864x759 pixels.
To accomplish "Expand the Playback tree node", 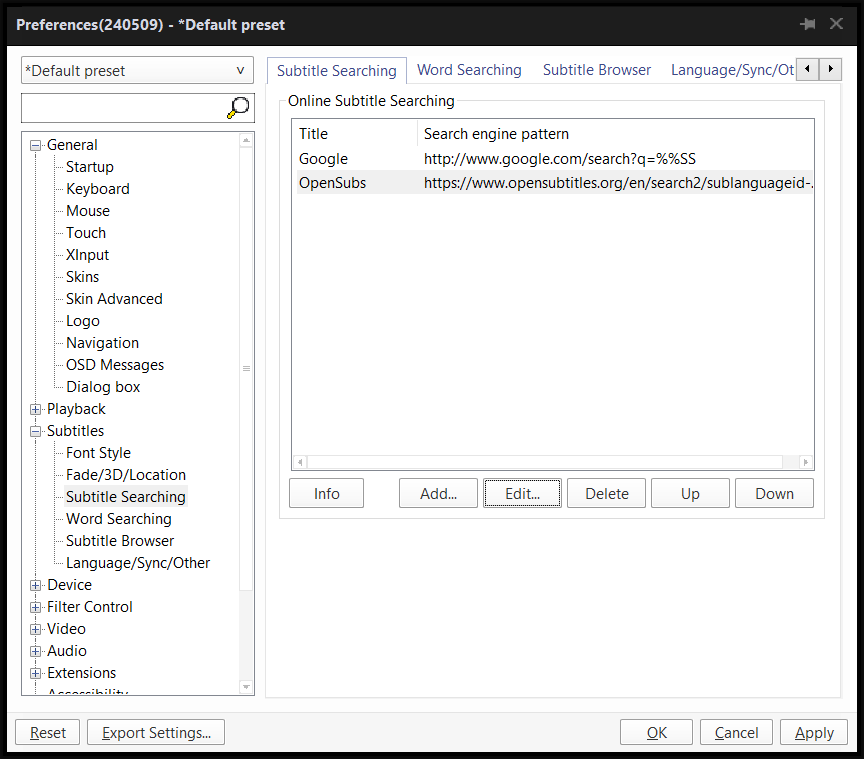I will point(36,410).
